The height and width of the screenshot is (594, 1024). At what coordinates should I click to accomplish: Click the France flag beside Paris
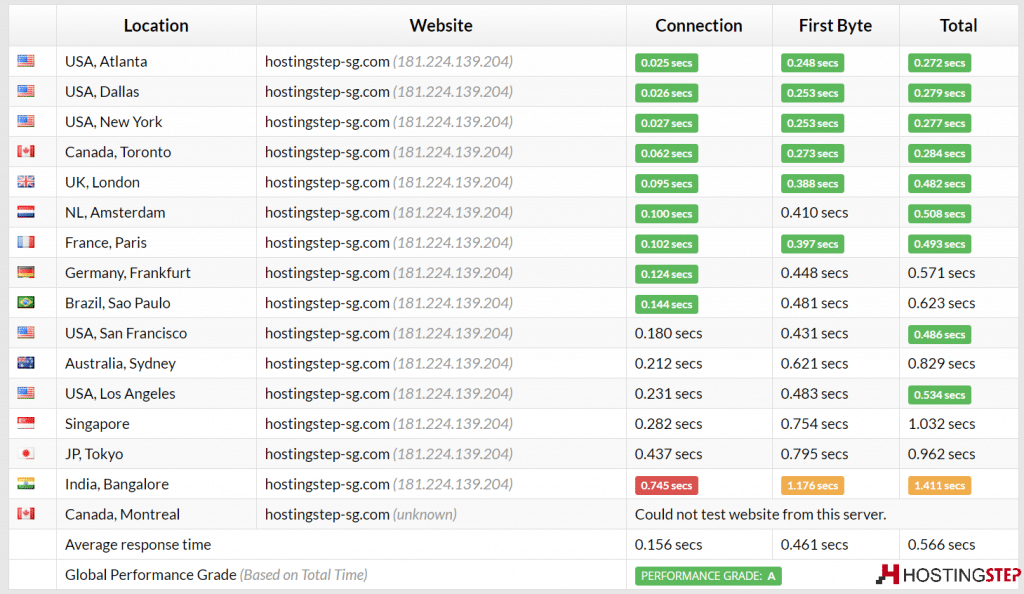(26, 242)
